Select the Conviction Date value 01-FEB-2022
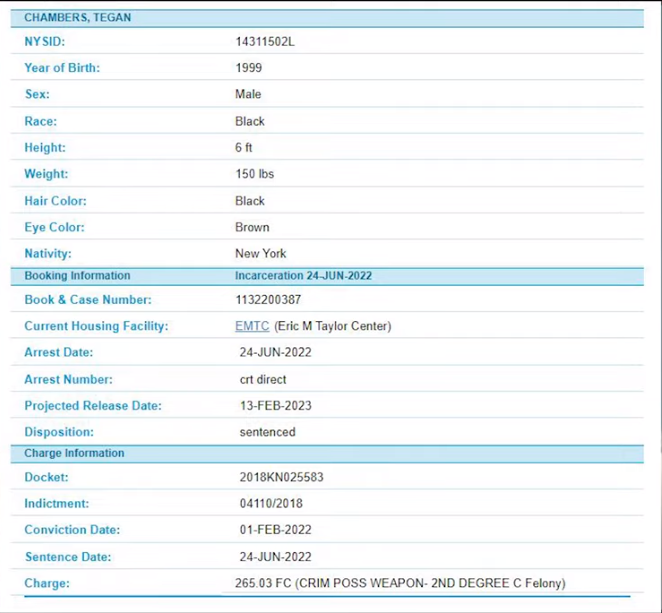This screenshot has width=662, height=613. 276,530
